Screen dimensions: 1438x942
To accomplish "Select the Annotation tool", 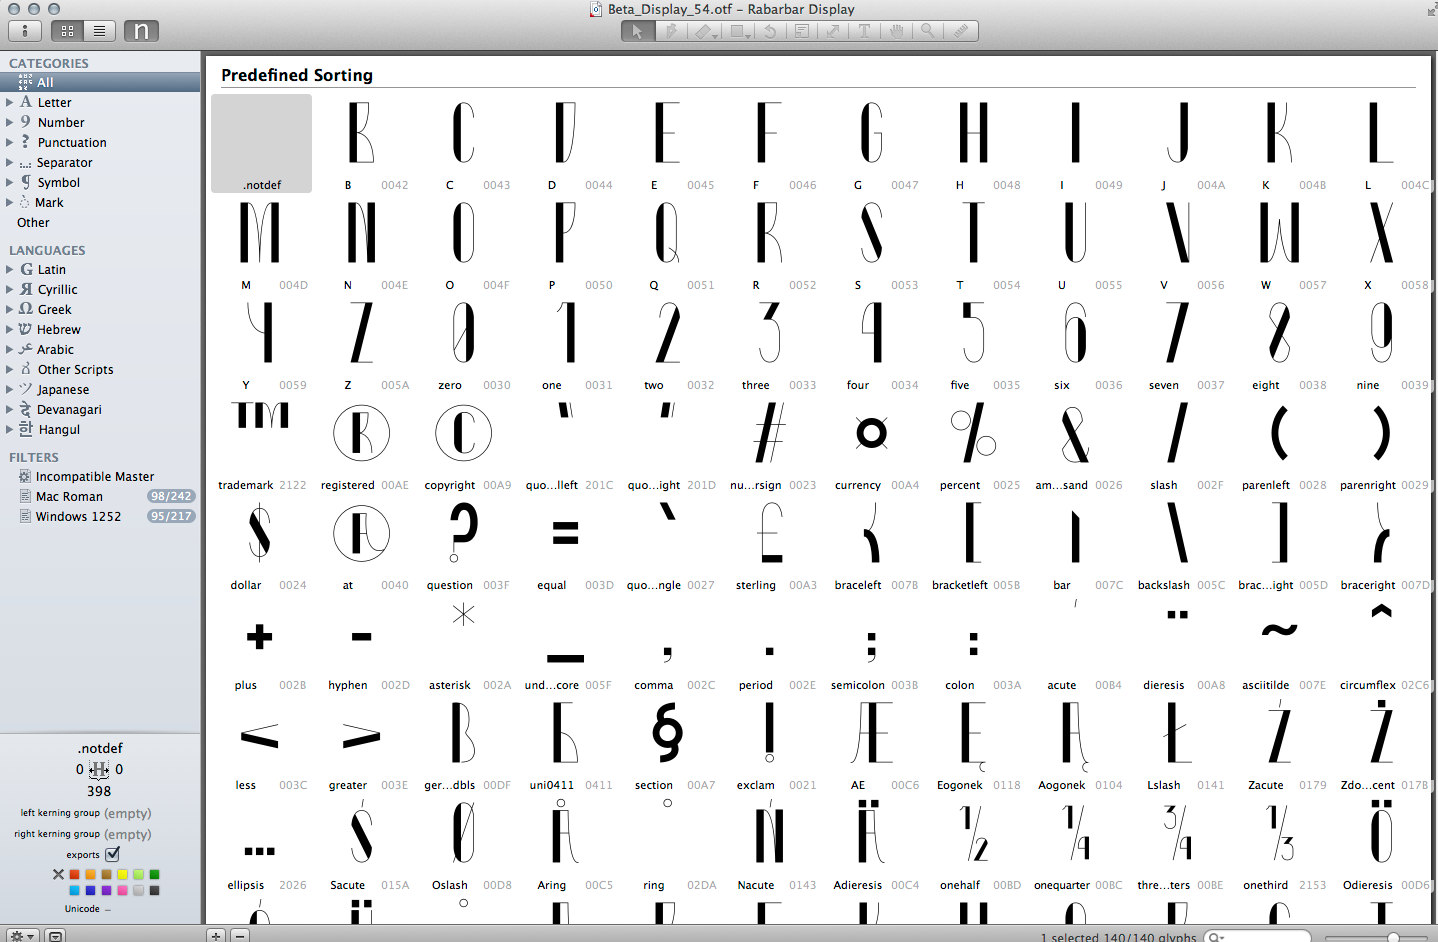I will 801,31.
